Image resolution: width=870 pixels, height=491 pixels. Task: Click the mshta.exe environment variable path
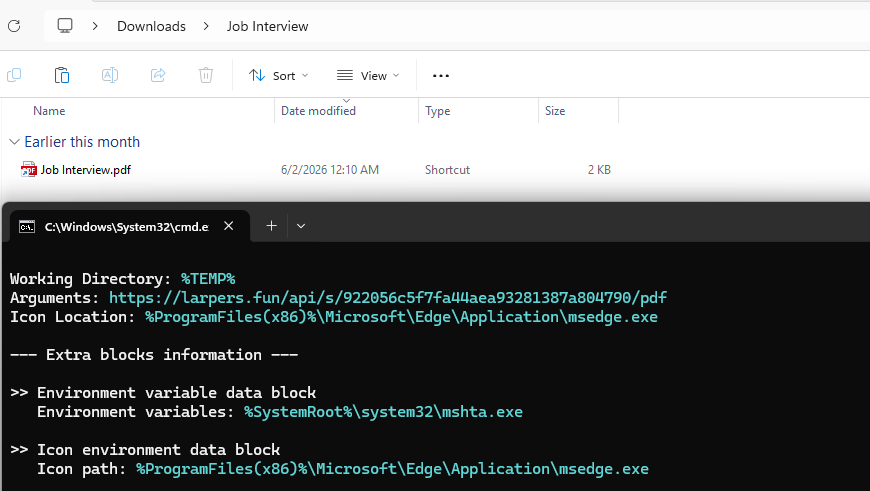[383, 412]
